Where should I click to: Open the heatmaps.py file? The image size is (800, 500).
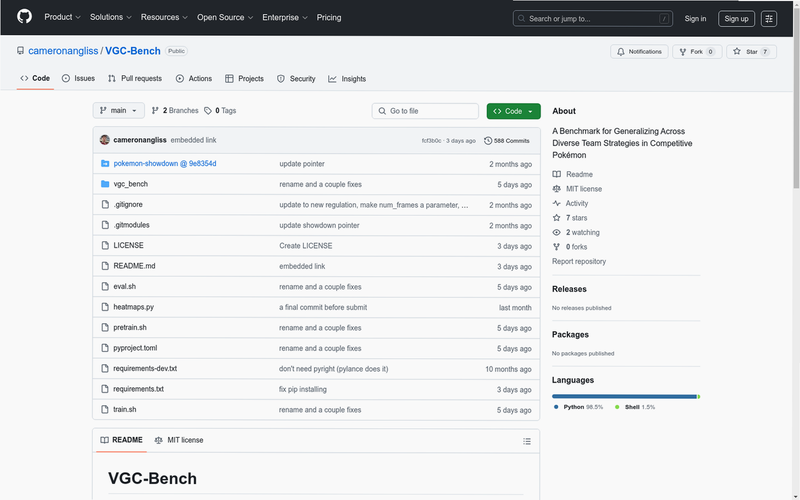click(134, 307)
